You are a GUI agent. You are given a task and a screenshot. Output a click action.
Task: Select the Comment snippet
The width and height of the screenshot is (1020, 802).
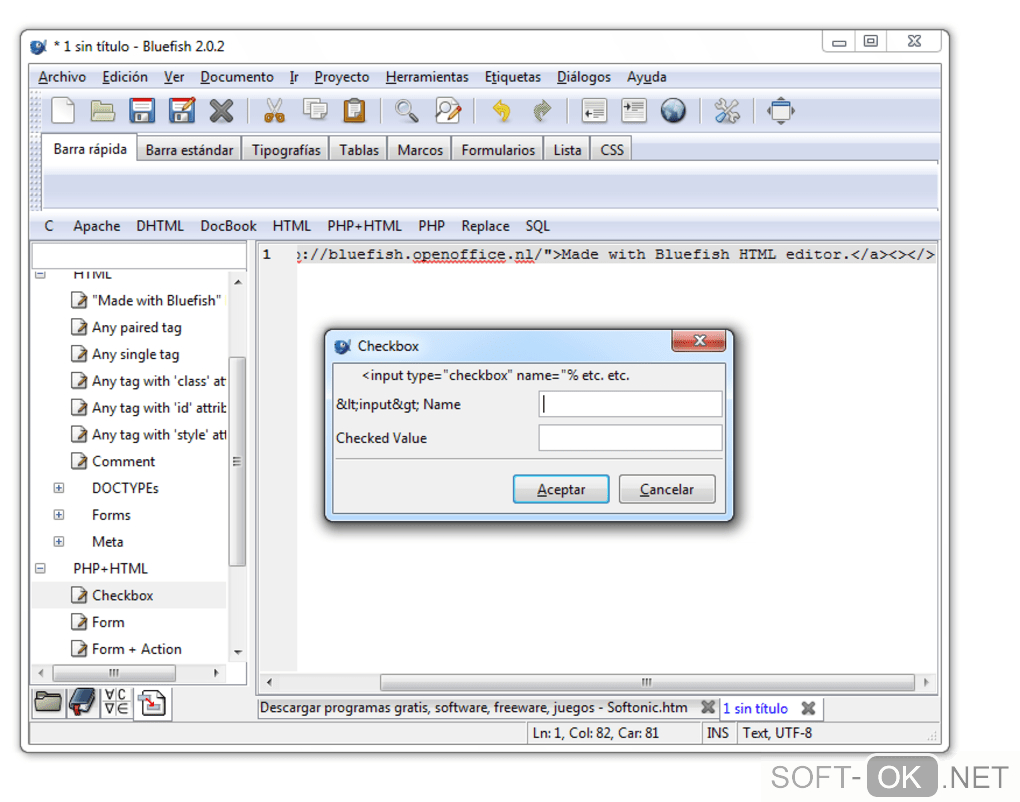(x=114, y=461)
